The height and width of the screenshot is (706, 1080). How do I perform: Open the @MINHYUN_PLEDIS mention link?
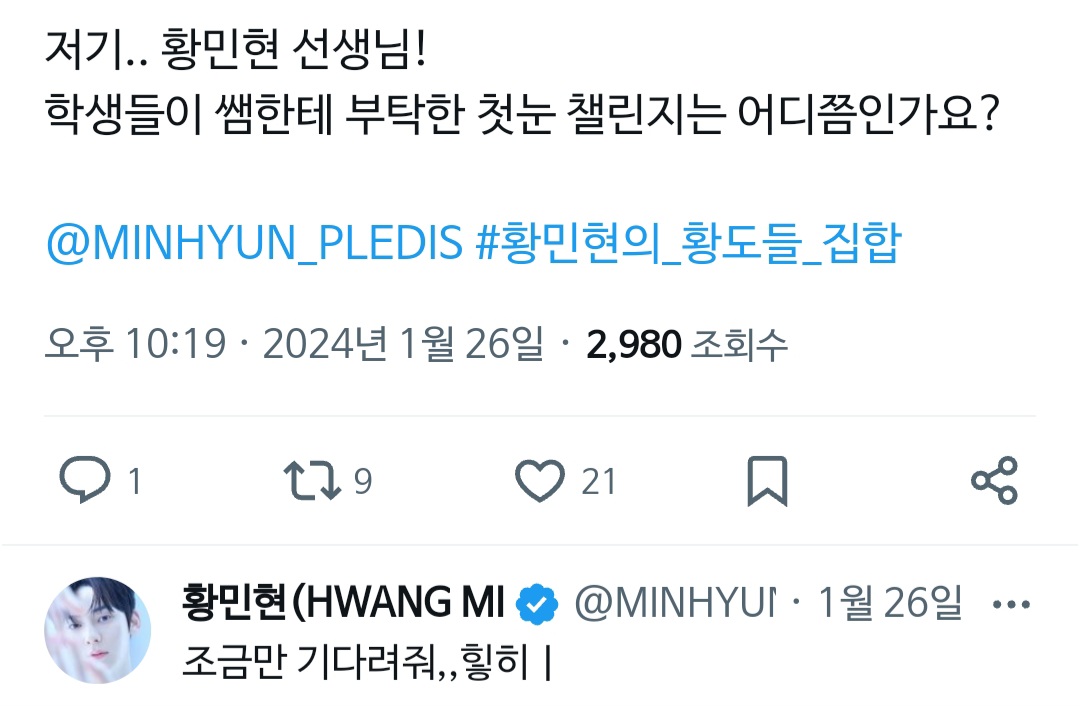tap(254, 242)
